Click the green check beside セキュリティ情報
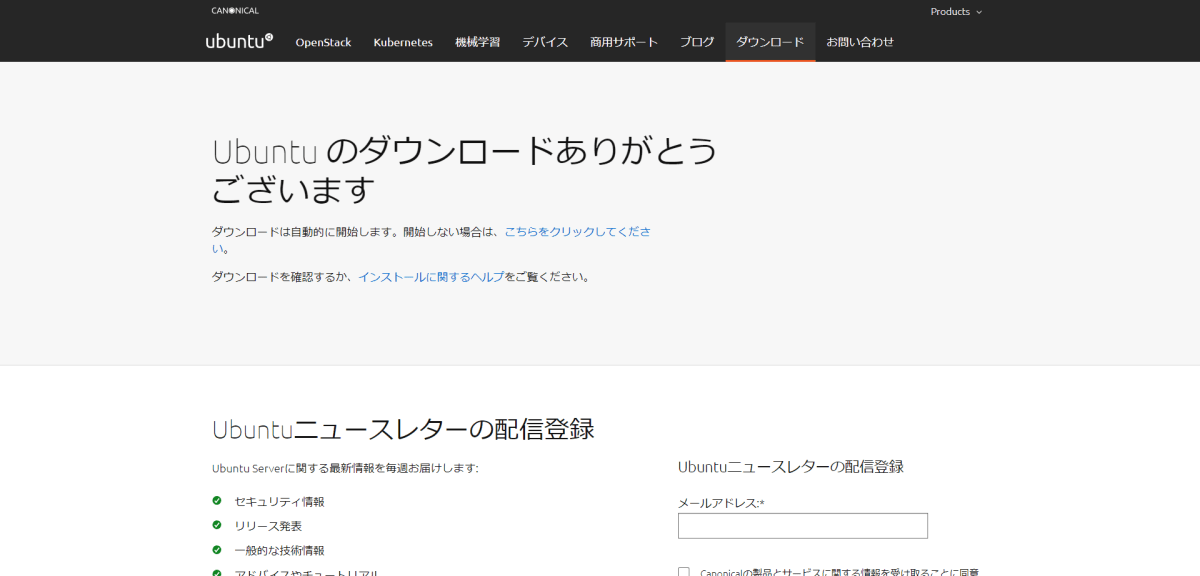Screen dimensions: 1200x576 [217, 501]
